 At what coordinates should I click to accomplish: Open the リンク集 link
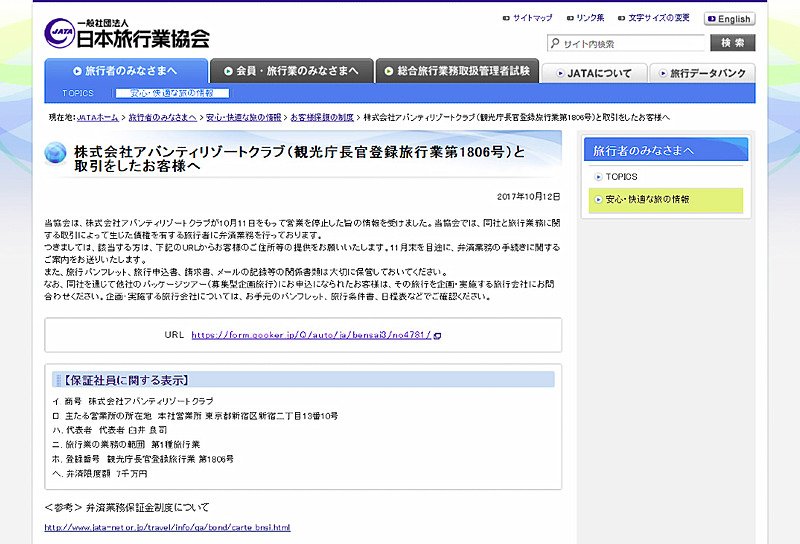tap(590, 18)
